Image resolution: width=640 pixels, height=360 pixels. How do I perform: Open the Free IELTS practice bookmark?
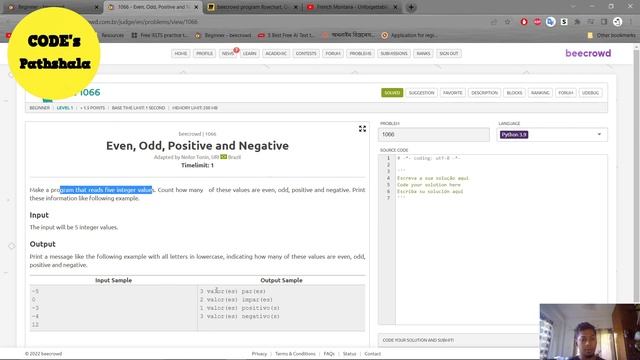160,36
